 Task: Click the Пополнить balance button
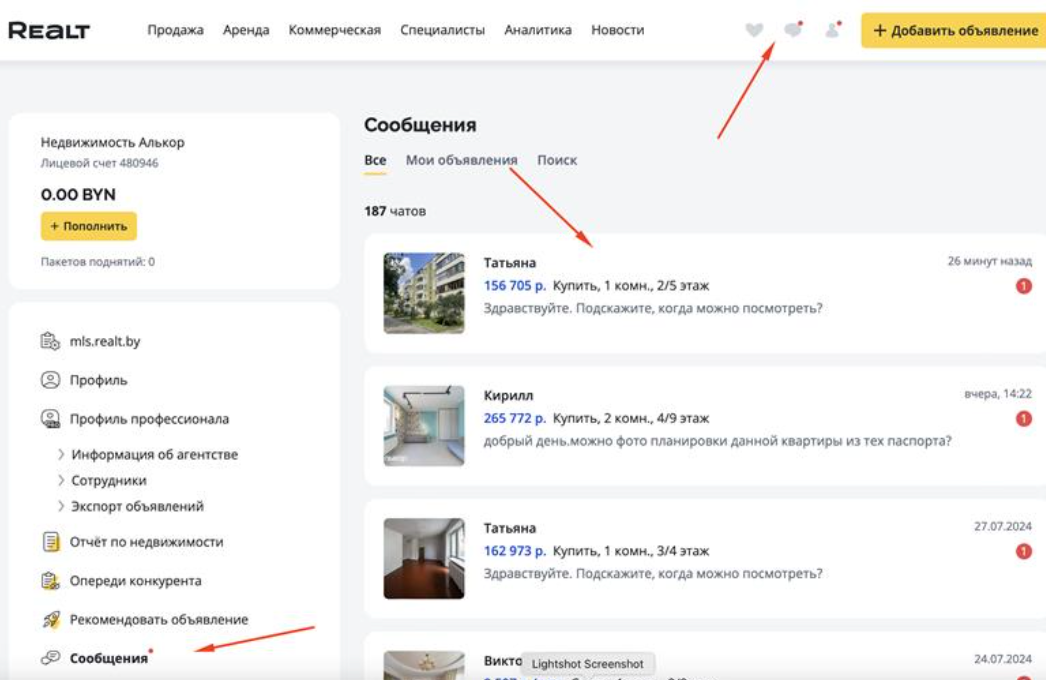89,226
